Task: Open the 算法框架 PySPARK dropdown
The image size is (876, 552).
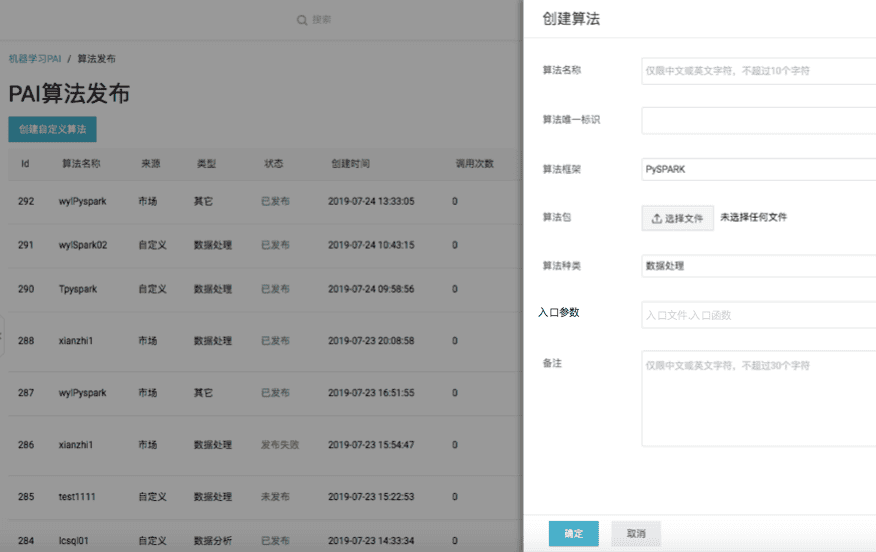Action: (758, 169)
